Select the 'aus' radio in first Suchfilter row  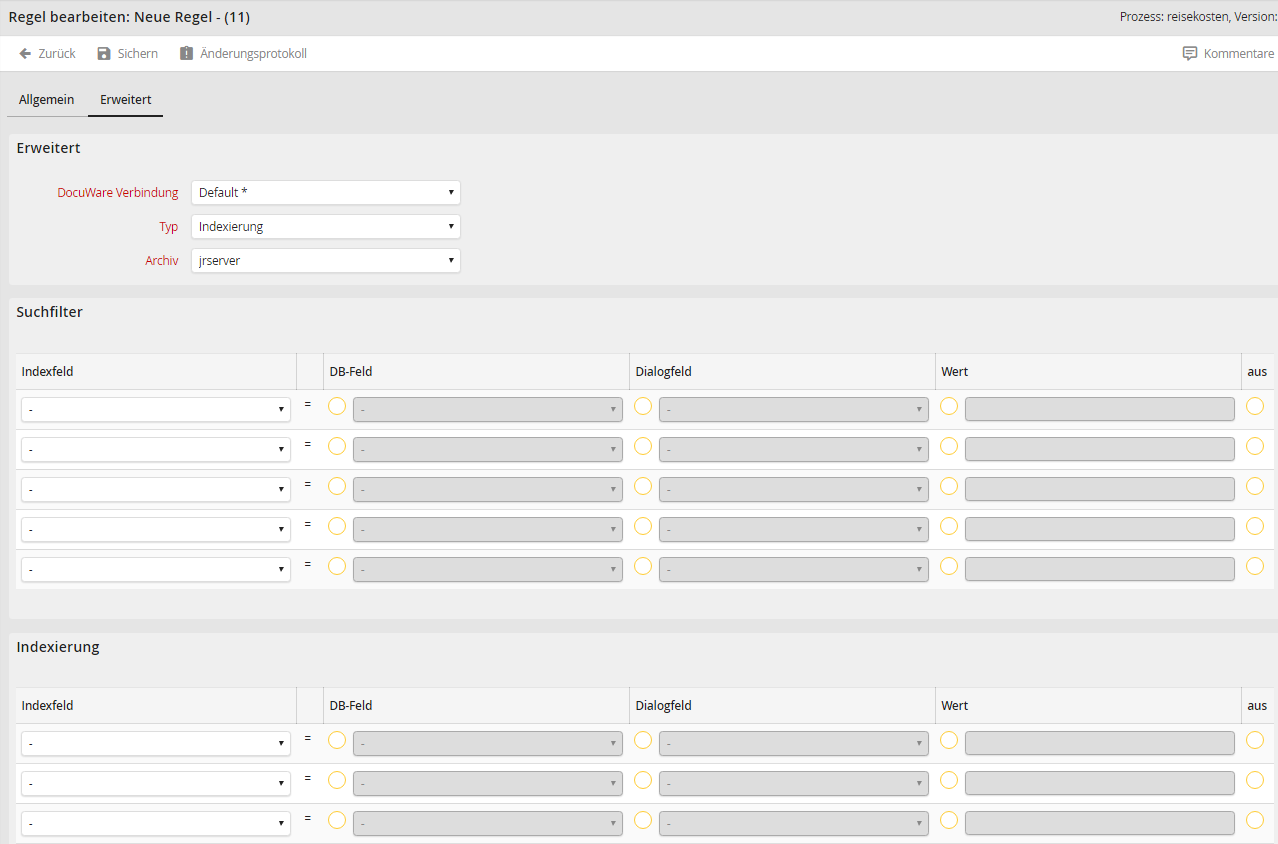(1255, 406)
